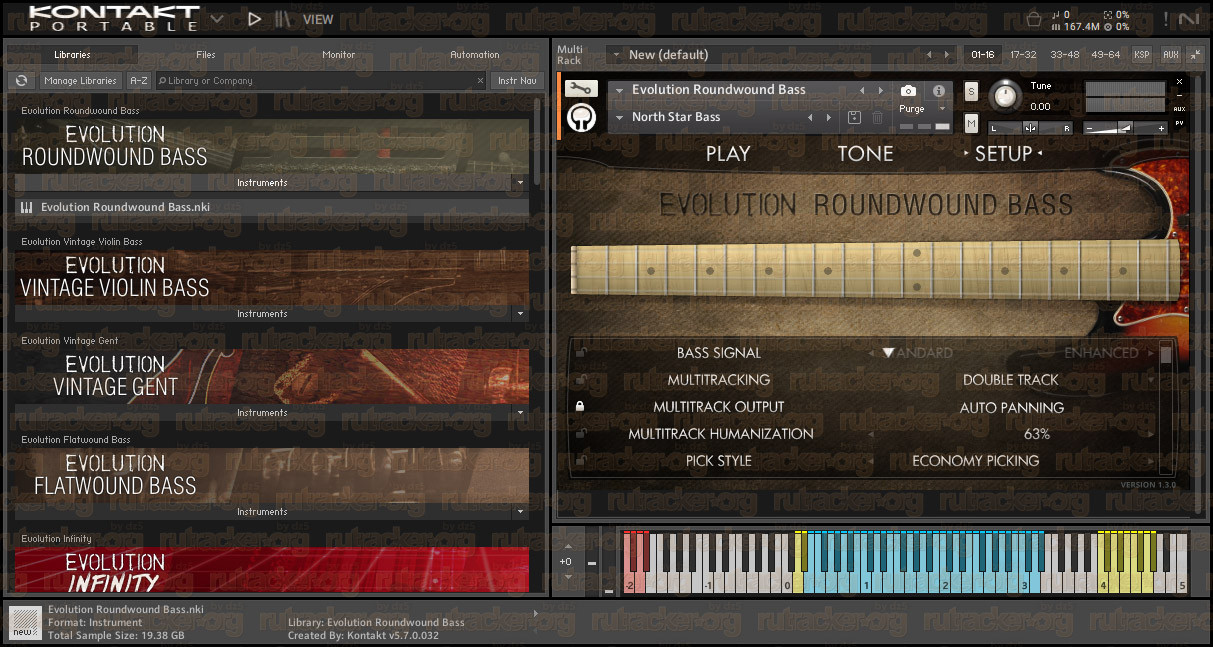Open the snapshot view camera icon
1213x647 pixels.
908,90
